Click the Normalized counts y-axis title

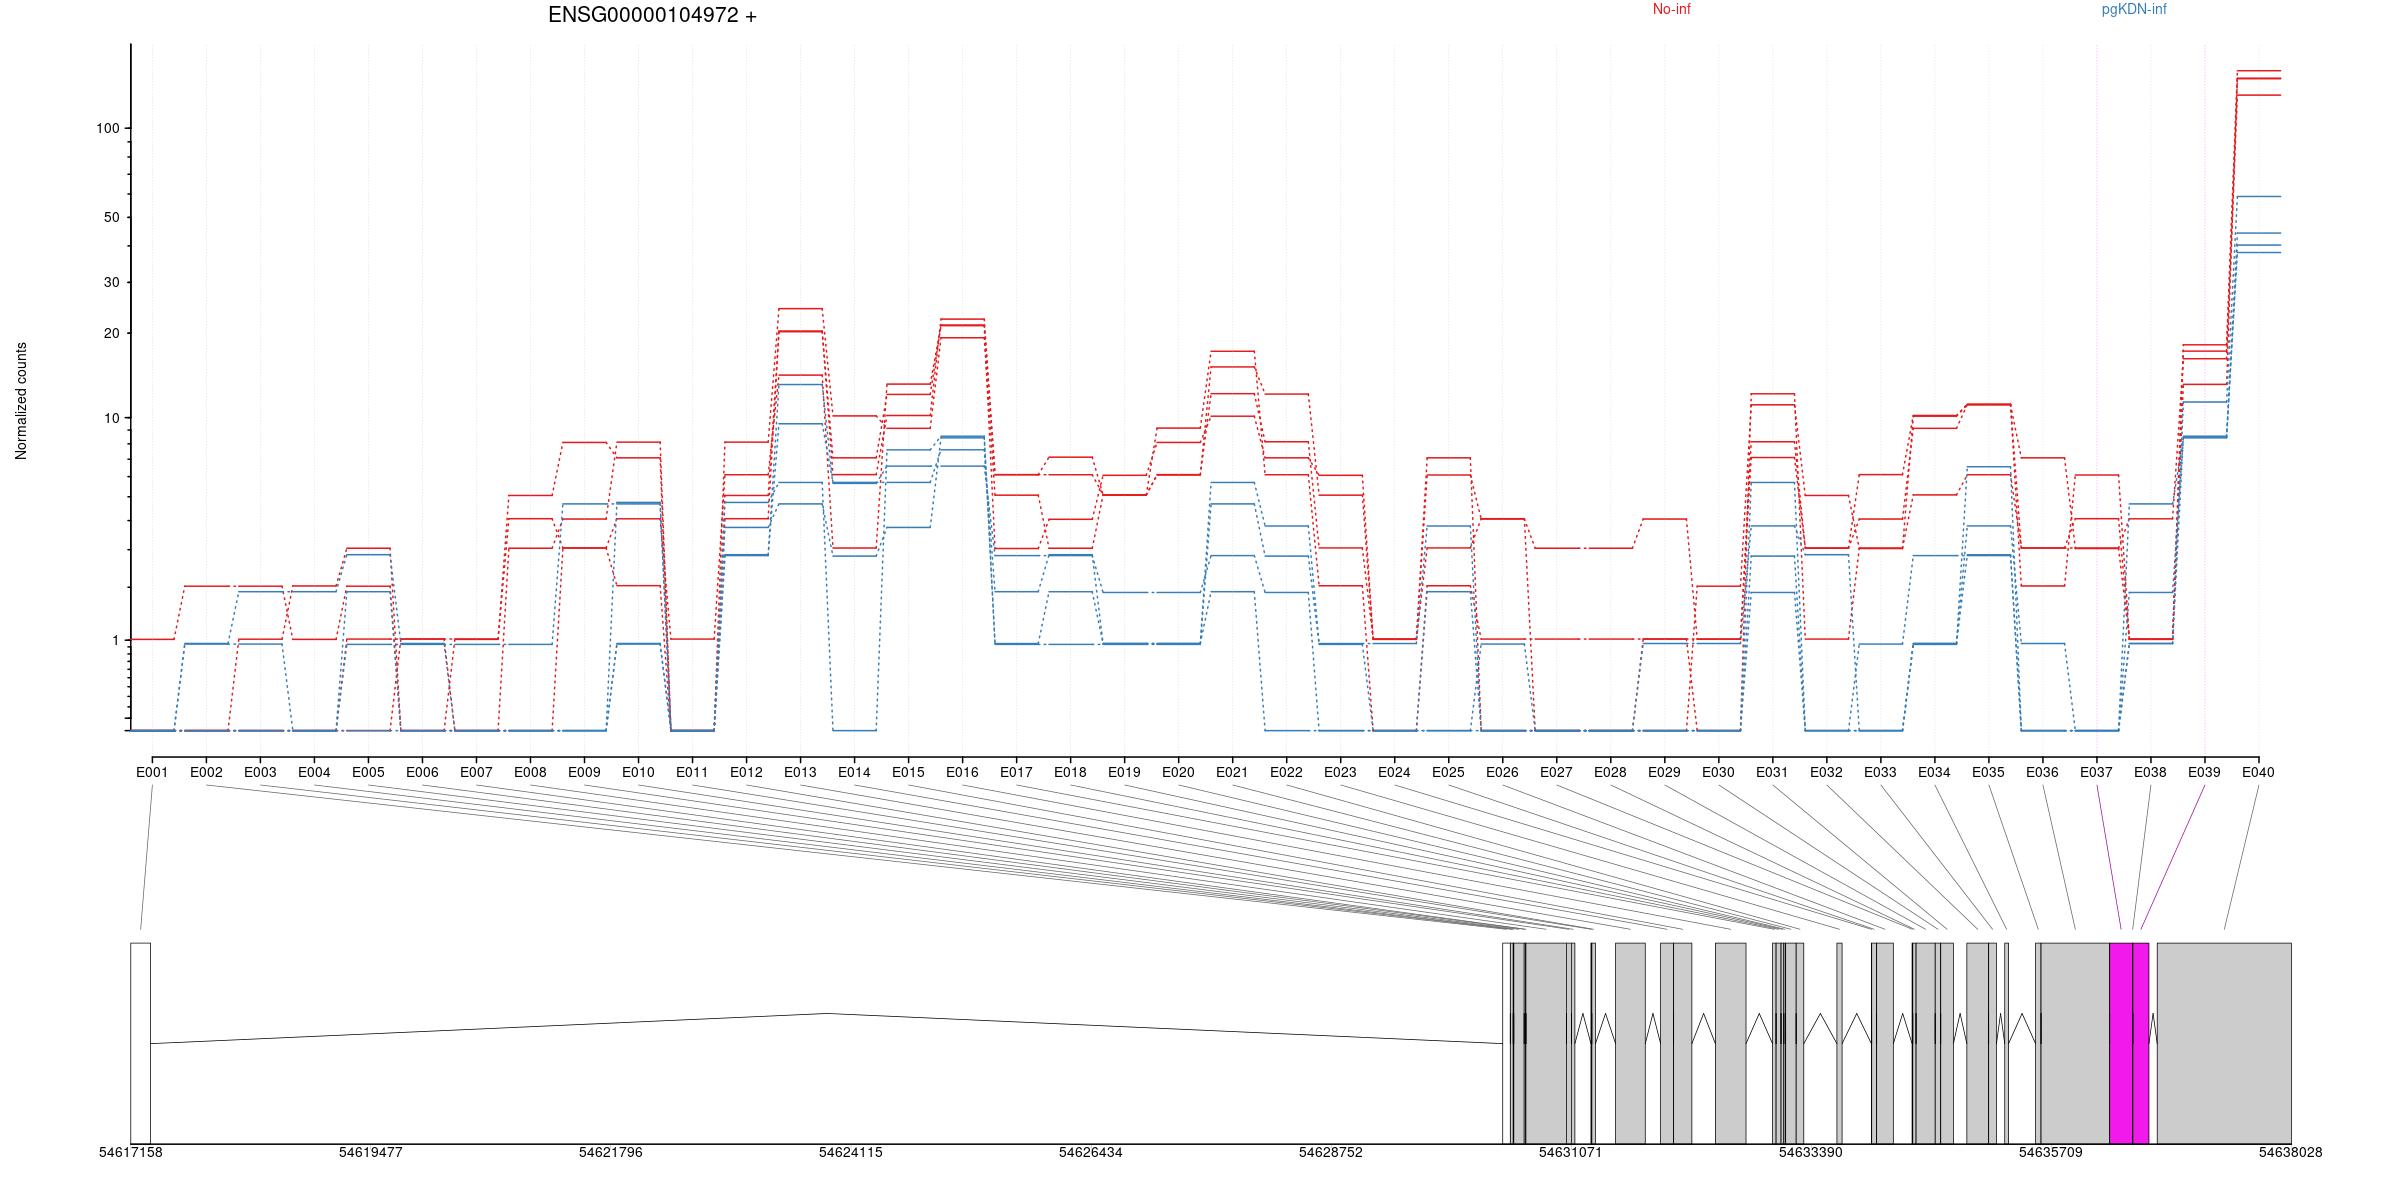21,401
